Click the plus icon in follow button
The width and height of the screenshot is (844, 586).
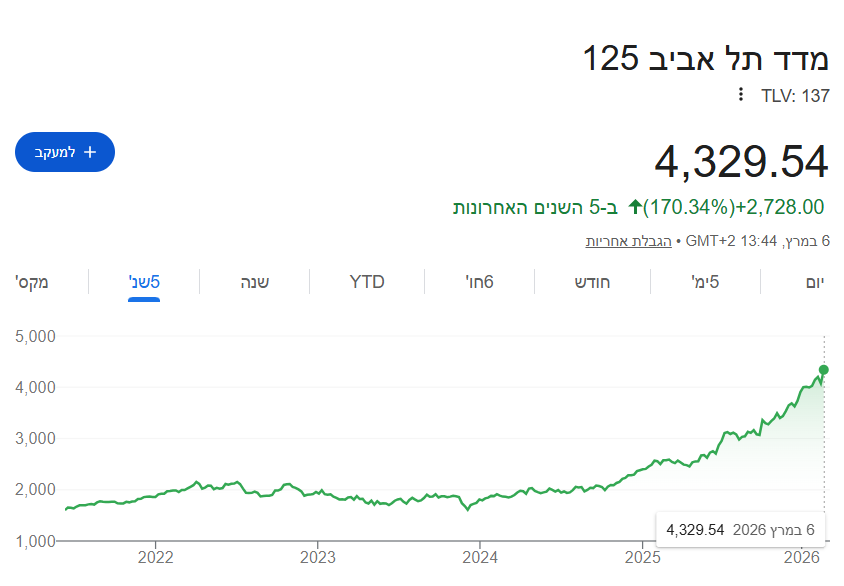point(90,152)
